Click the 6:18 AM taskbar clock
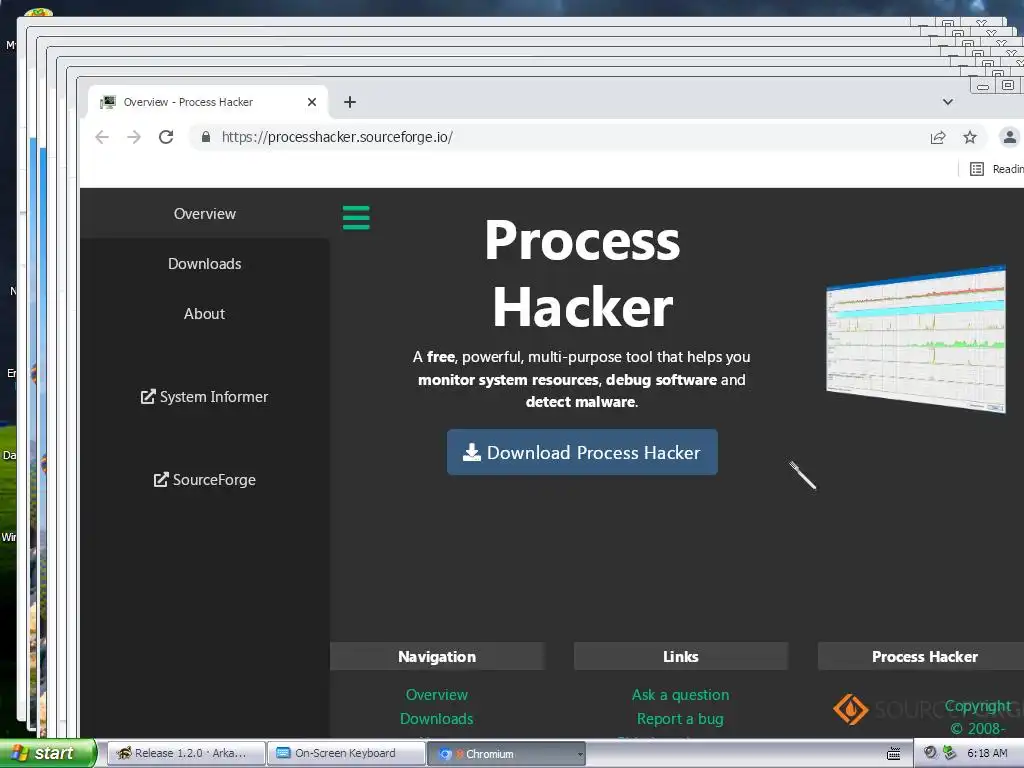 [x=987, y=754]
